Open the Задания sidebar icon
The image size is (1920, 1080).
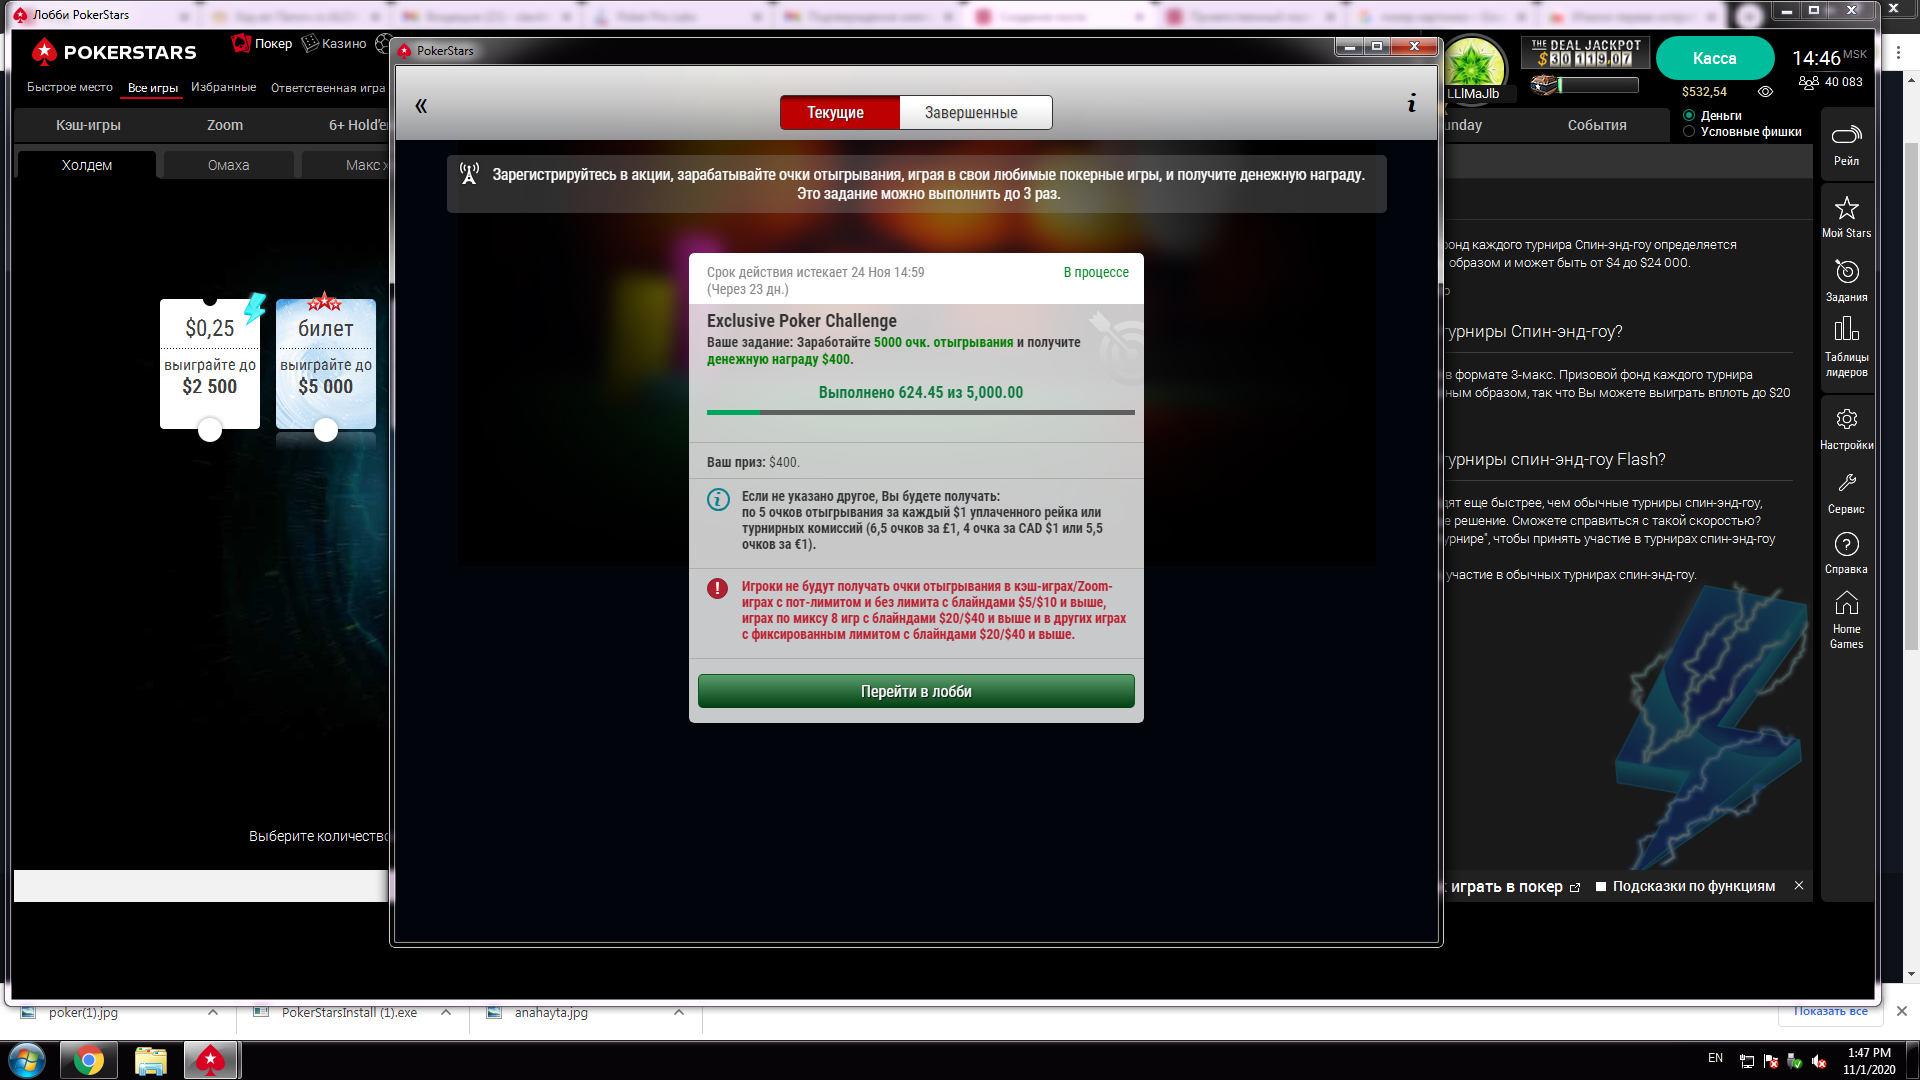(x=1846, y=281)
